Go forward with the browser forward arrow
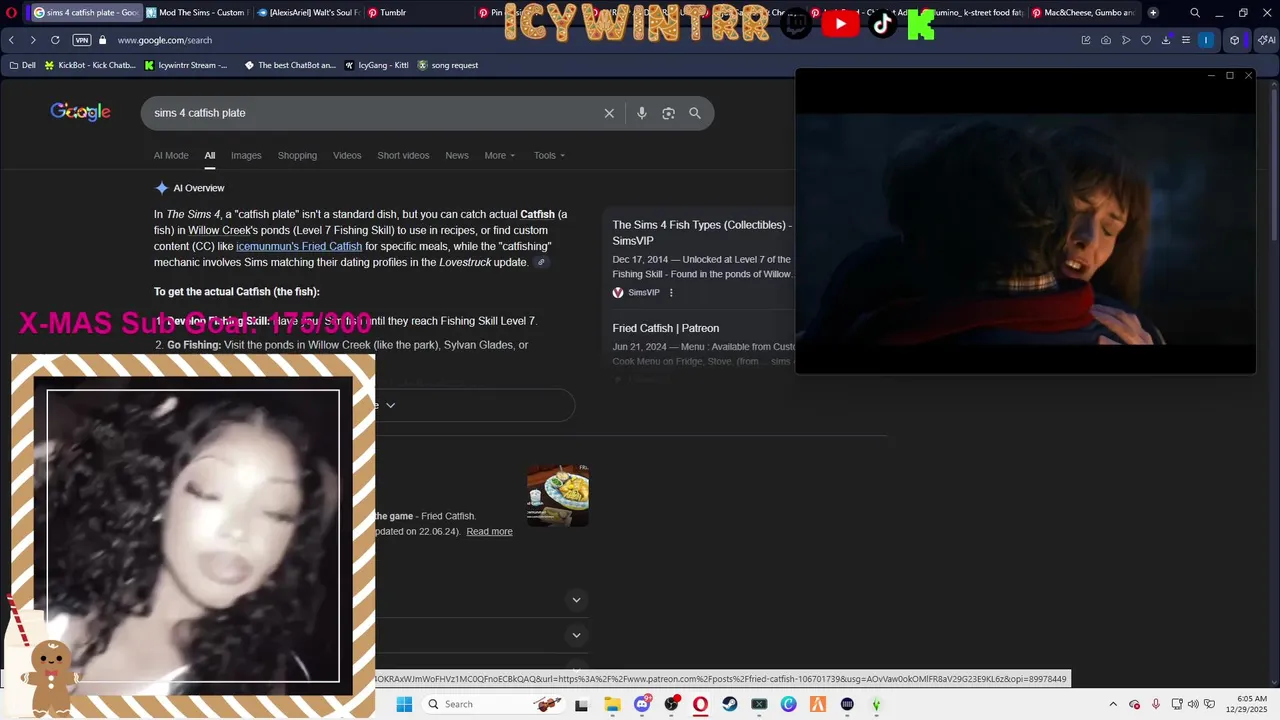 coord(33,40)
